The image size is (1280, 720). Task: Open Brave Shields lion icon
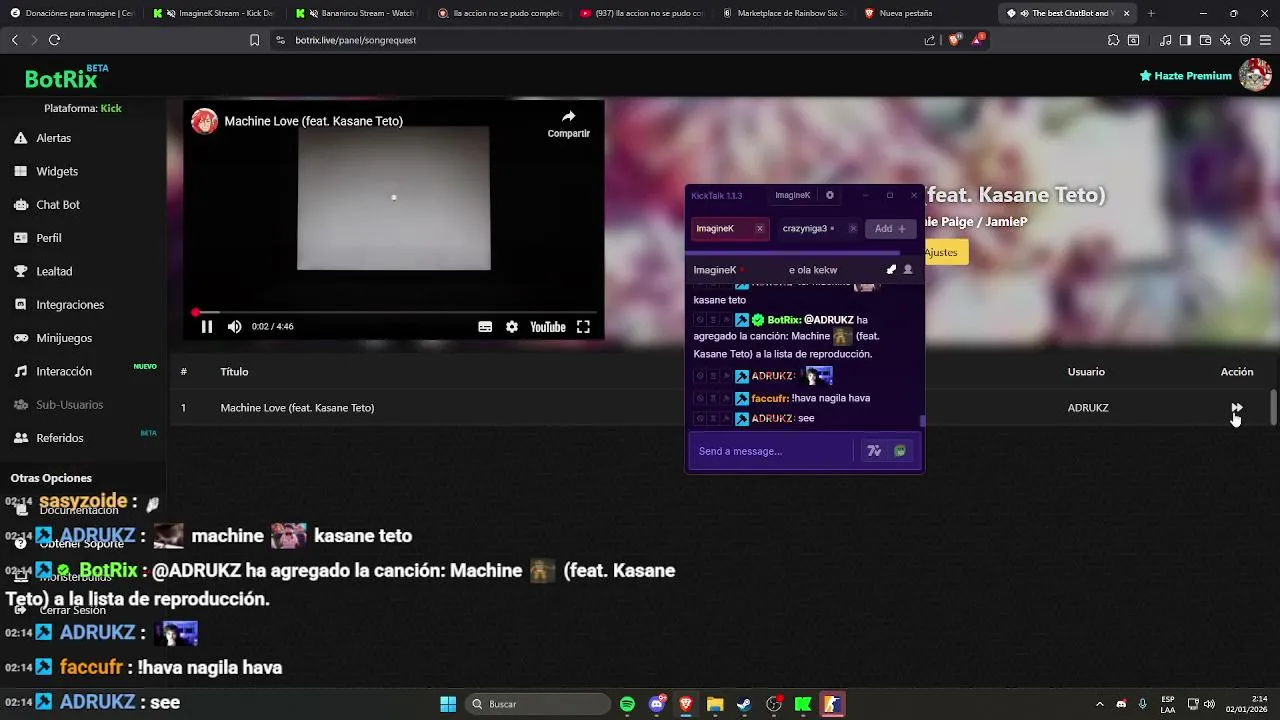pos(954,40)
